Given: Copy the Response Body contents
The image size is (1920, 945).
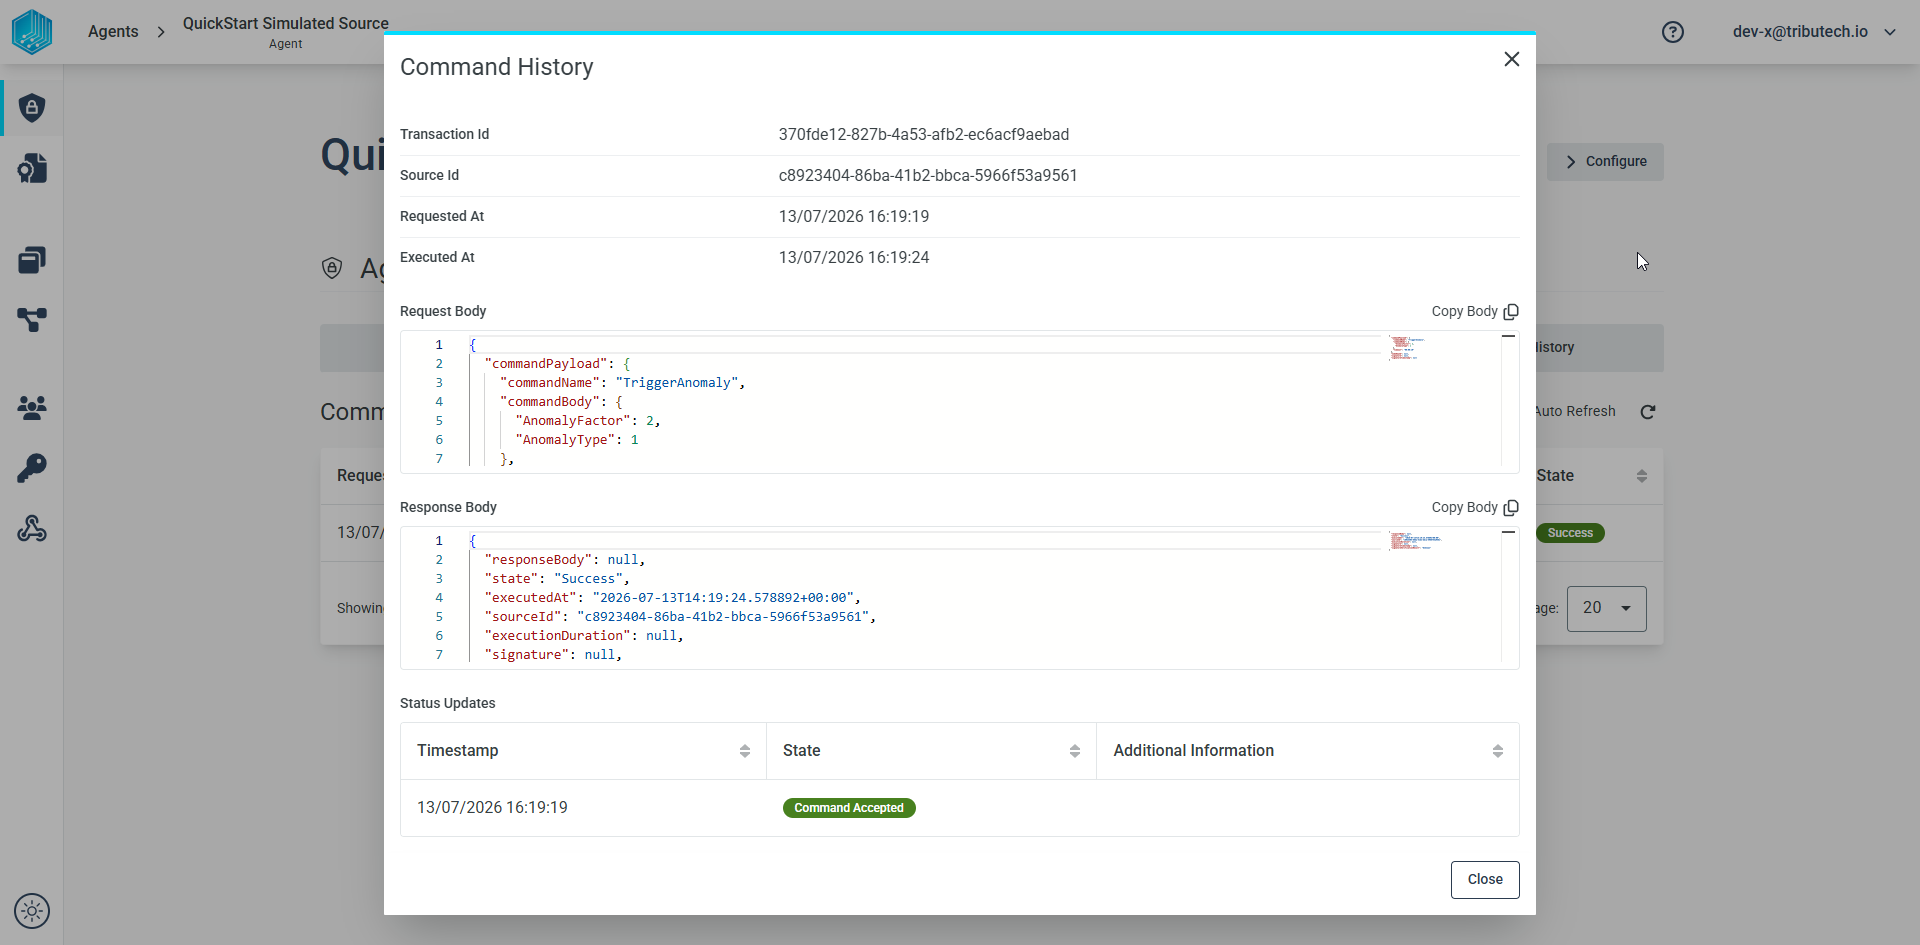Looking at the screenshot, I should [x=1475, y=507].
